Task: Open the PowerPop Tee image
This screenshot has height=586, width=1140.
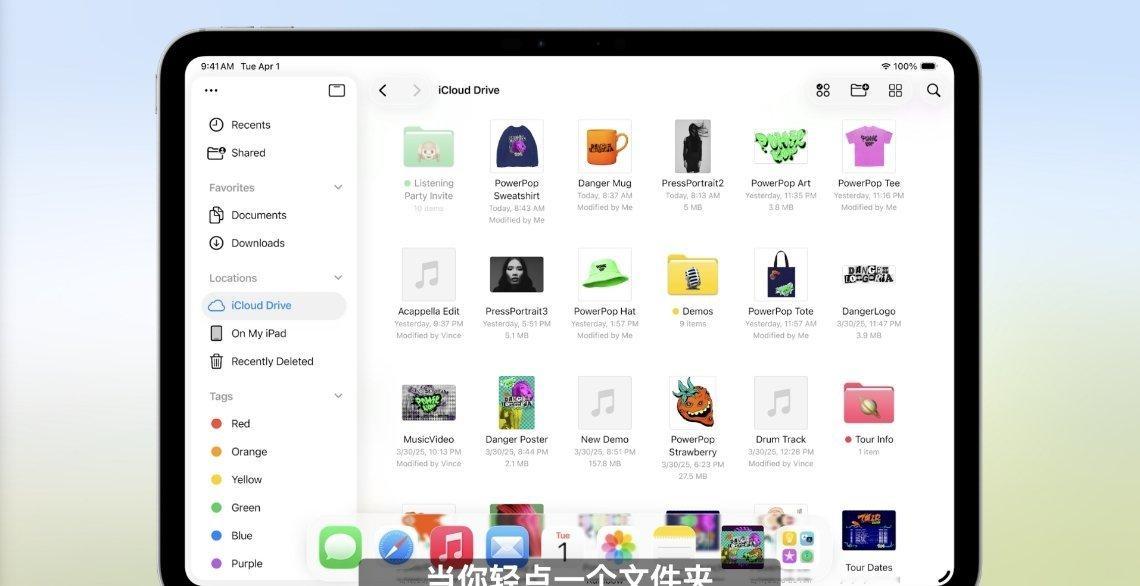Action: pos(869,146)
